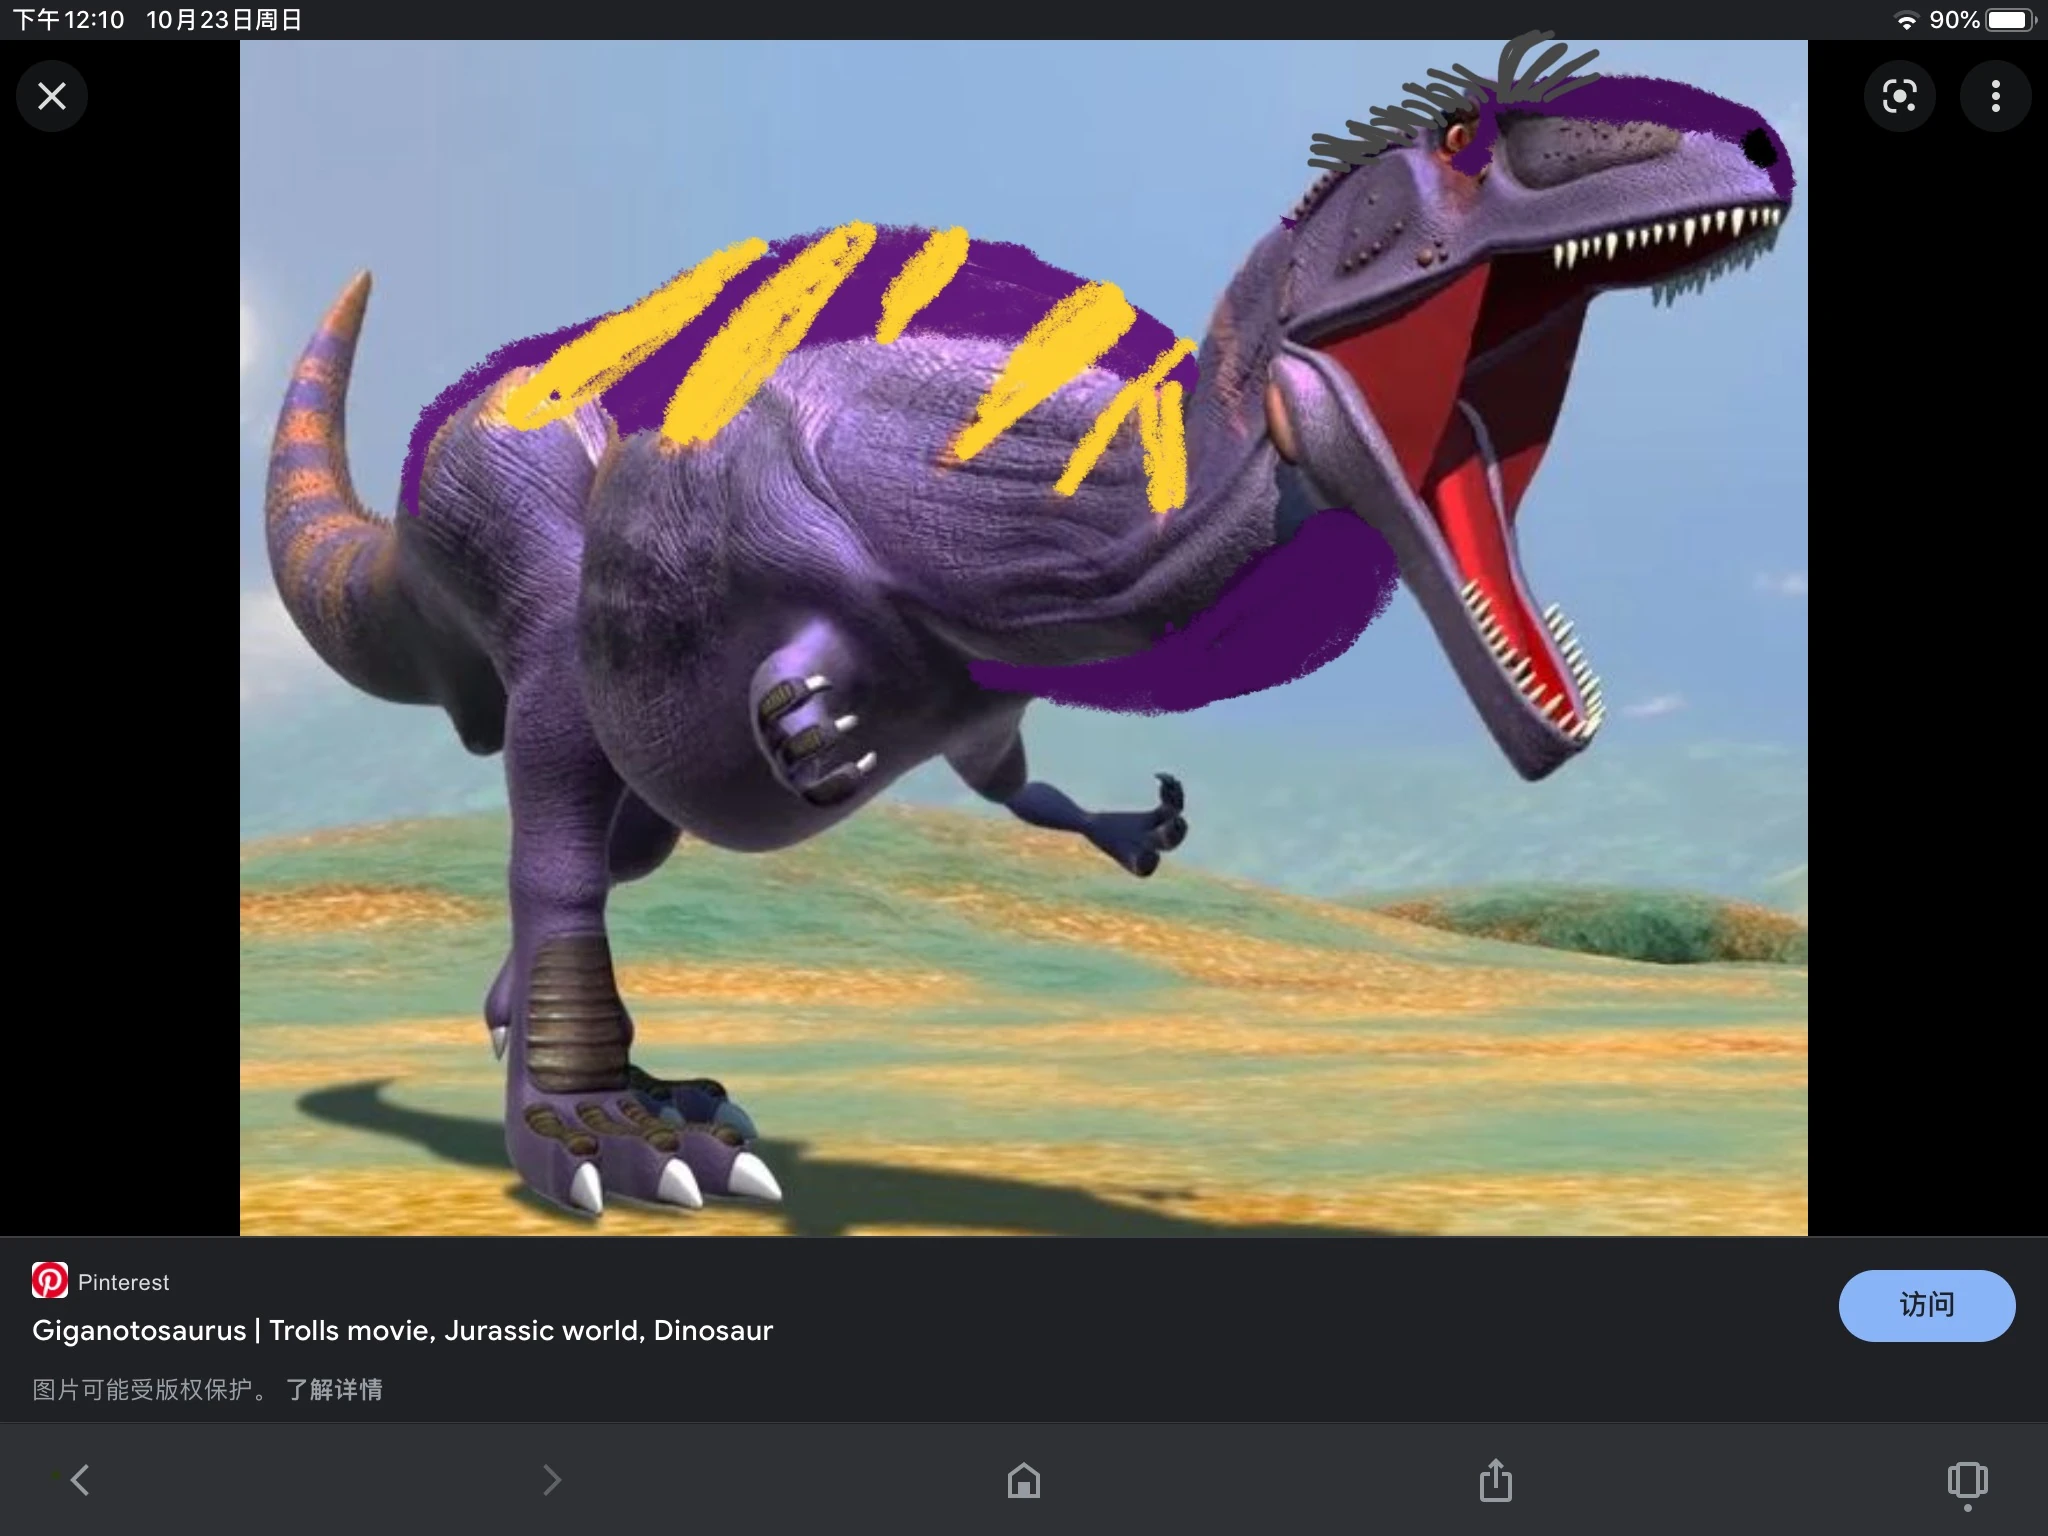Tap the 图片可能受版权保护 notice text
This screenshot has height=1536, width=2048.
pos(148,1390)
